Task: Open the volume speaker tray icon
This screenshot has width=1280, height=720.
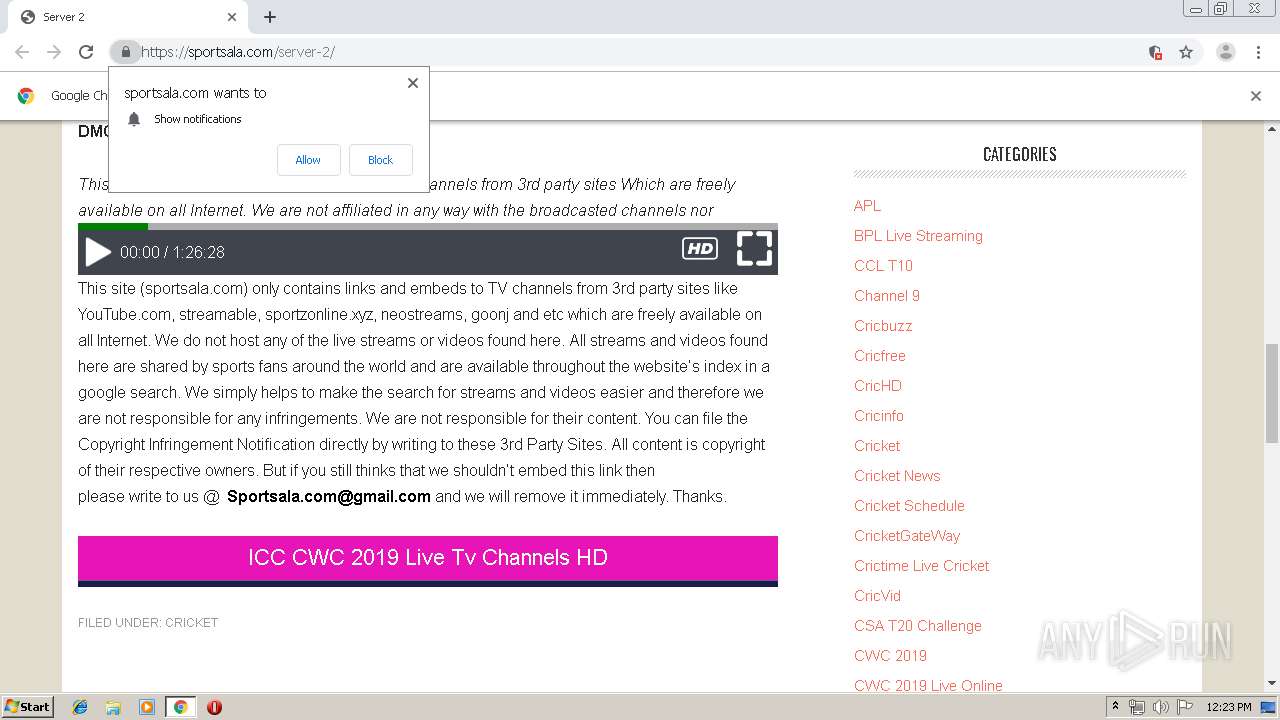Action: [1161, 706]
